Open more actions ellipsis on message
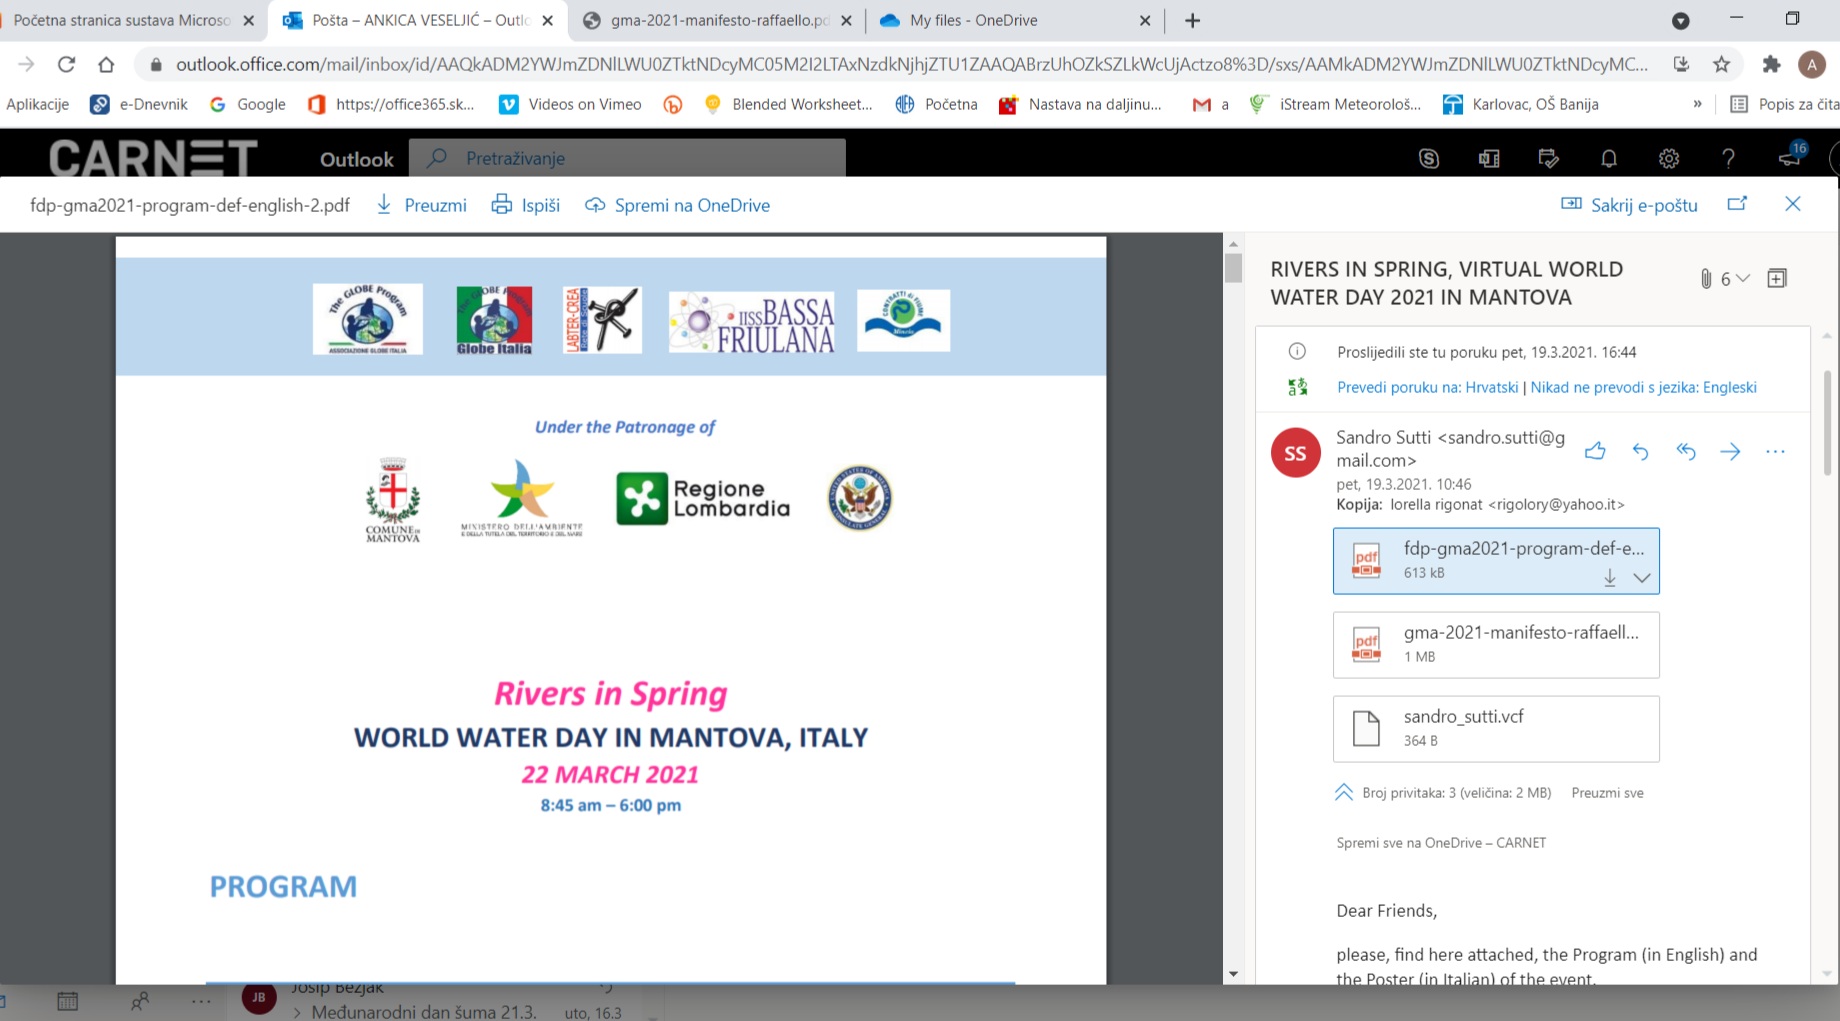 point(1775,451)
